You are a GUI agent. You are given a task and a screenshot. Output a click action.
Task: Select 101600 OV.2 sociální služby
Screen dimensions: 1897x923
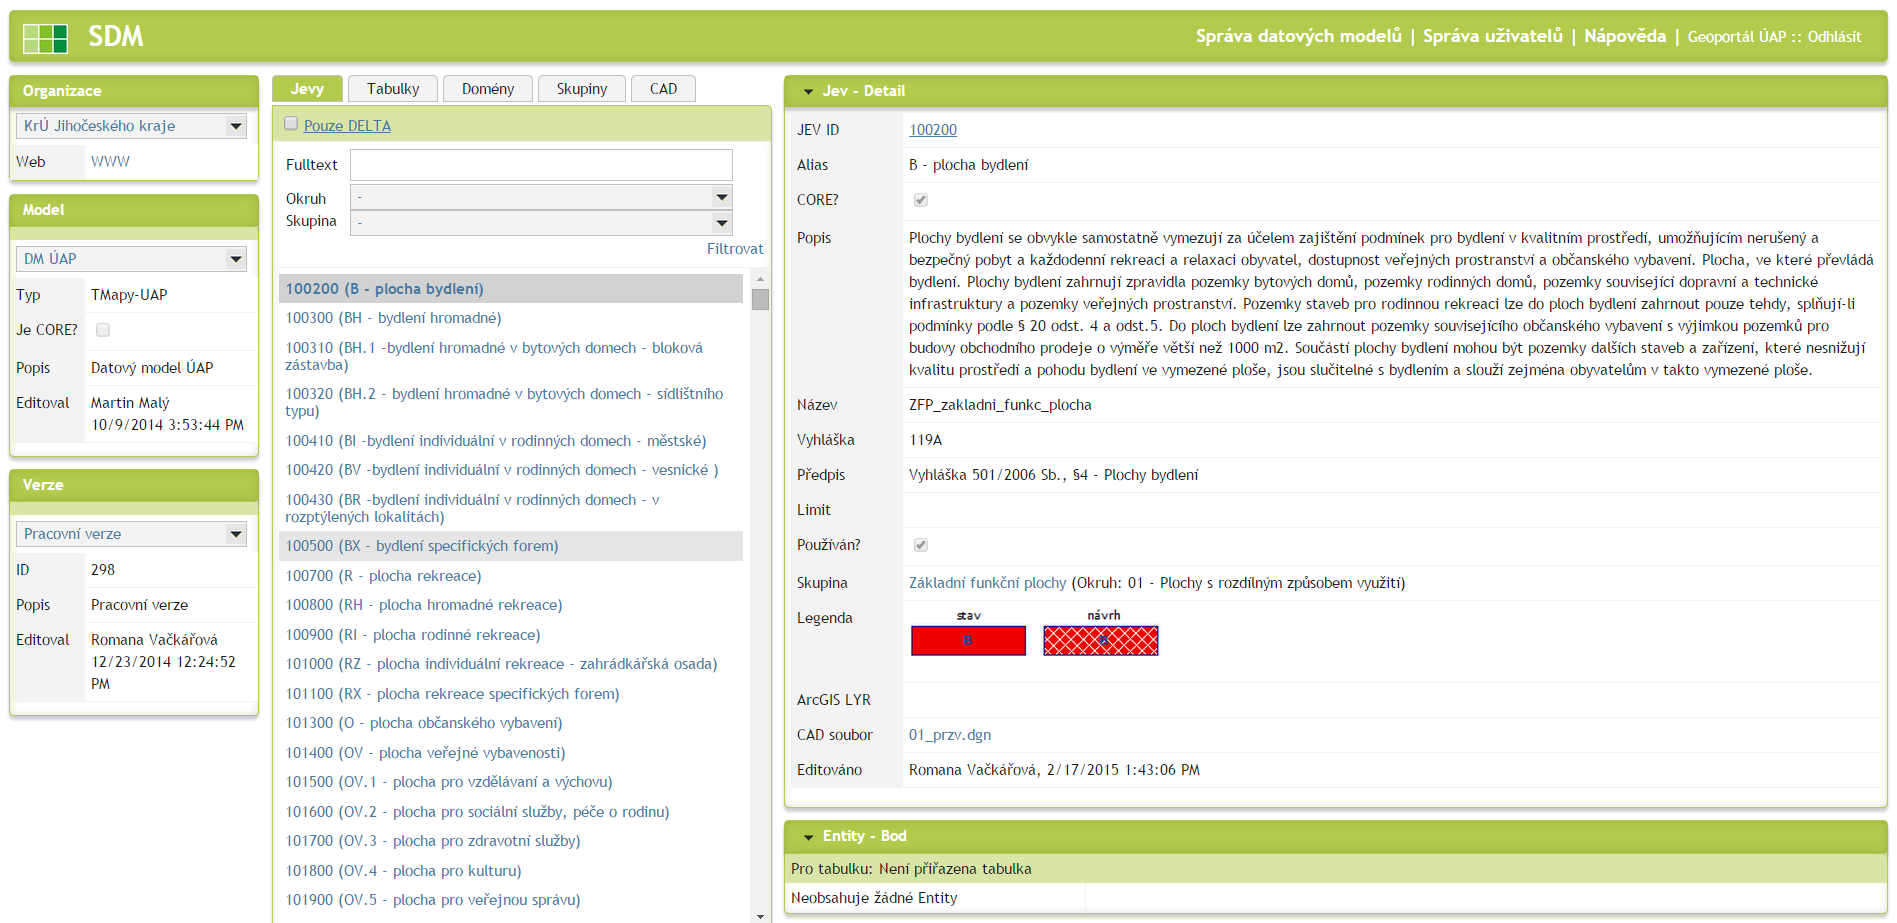pyautogui.click(x=511, y=812)
